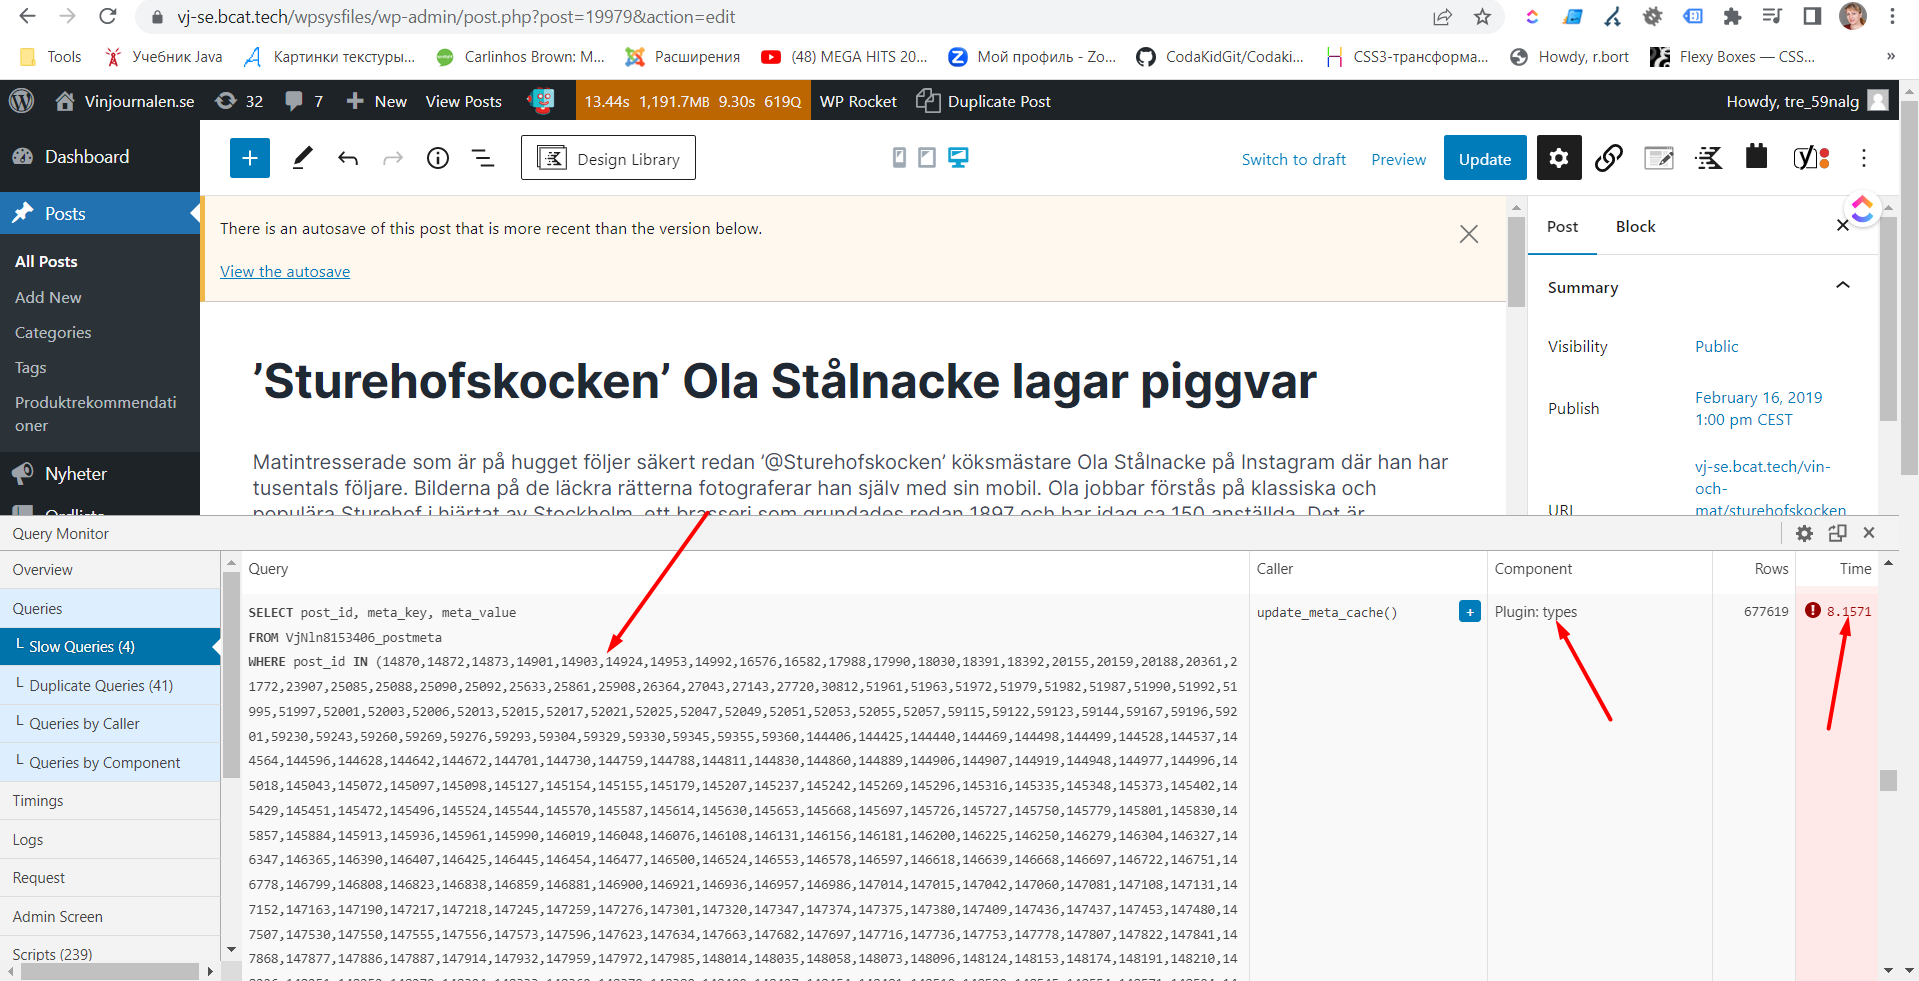1919x981 pixels.
Task: Switch to the Block tab
Action: click(x=1635, y=227)
